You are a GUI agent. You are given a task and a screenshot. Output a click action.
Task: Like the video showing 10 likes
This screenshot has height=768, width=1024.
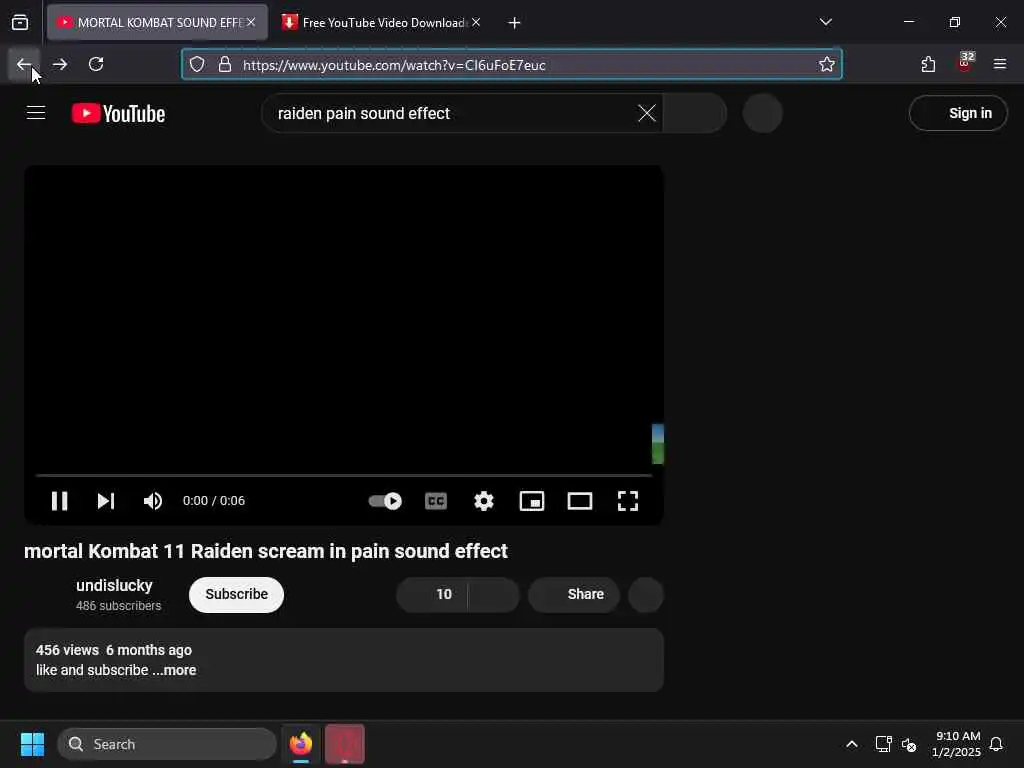[432, 594]
